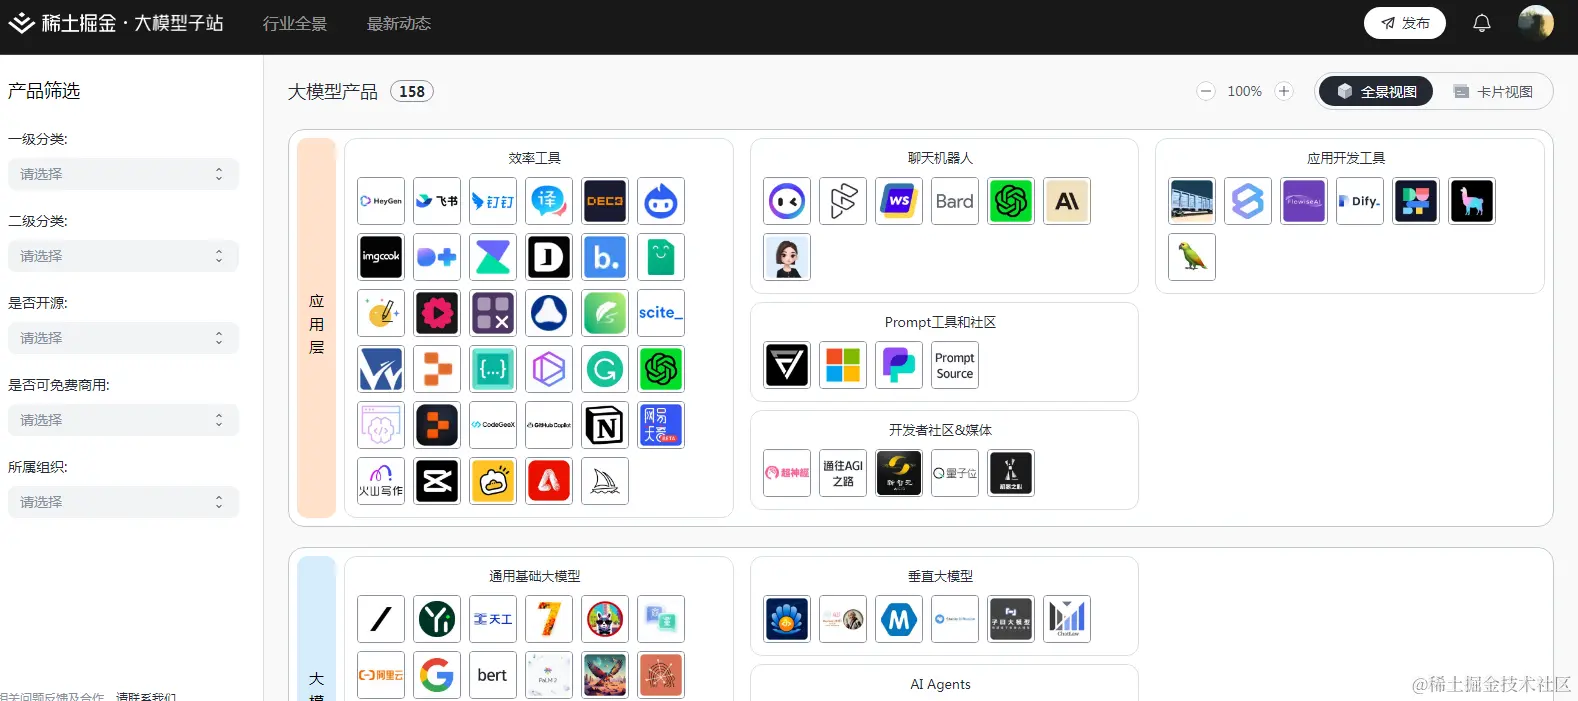Image resolution: width=1578 pixels, height=701 pixels.
Task: Expand the 所属组织 dropdown
Action: pos(123,502)
